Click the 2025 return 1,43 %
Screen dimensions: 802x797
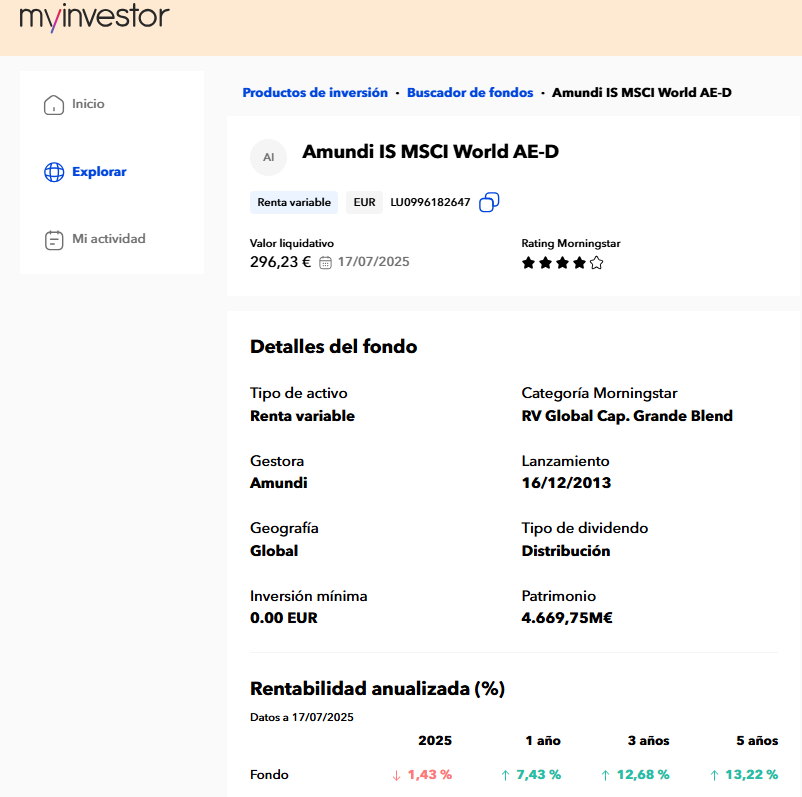(430, 775)
